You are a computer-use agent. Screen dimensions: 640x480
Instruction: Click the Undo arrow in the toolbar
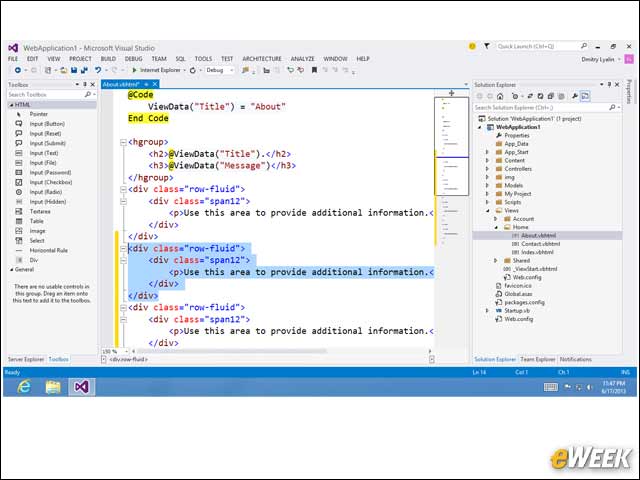pyautogui.click(x=98, y=70)
